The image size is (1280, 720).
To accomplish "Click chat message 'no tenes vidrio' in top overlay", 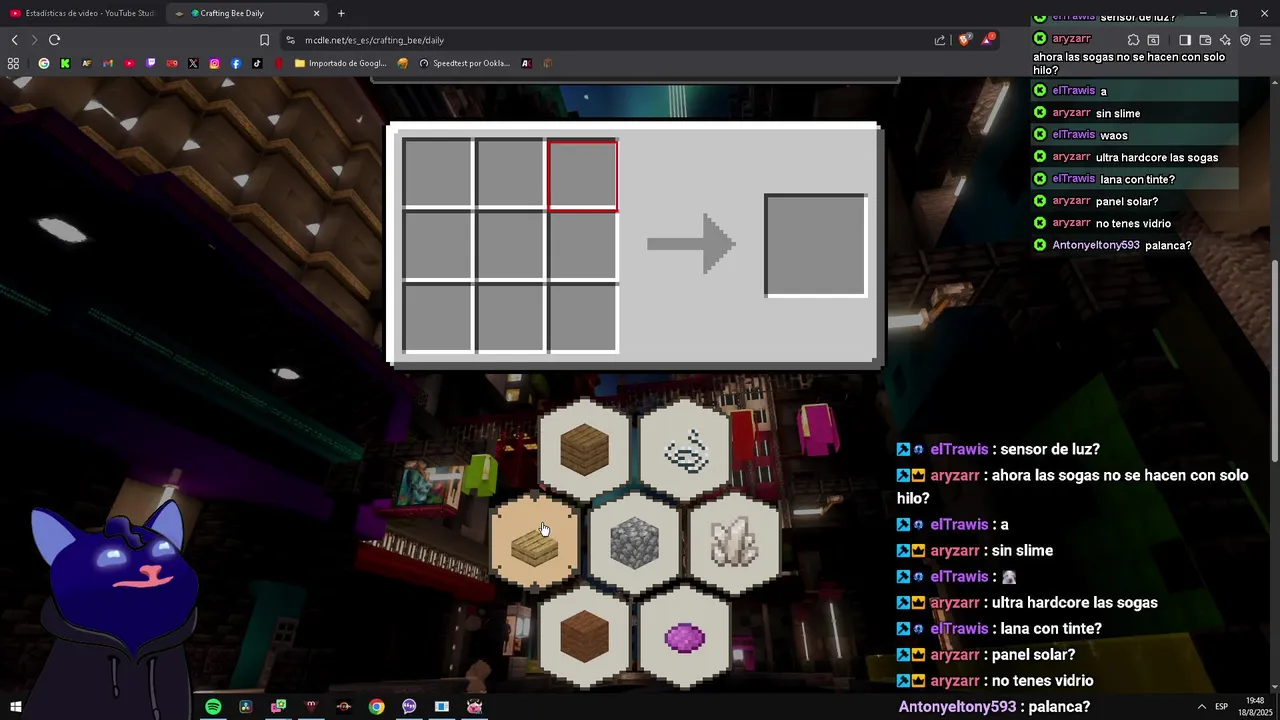I will click(1133, 223).
